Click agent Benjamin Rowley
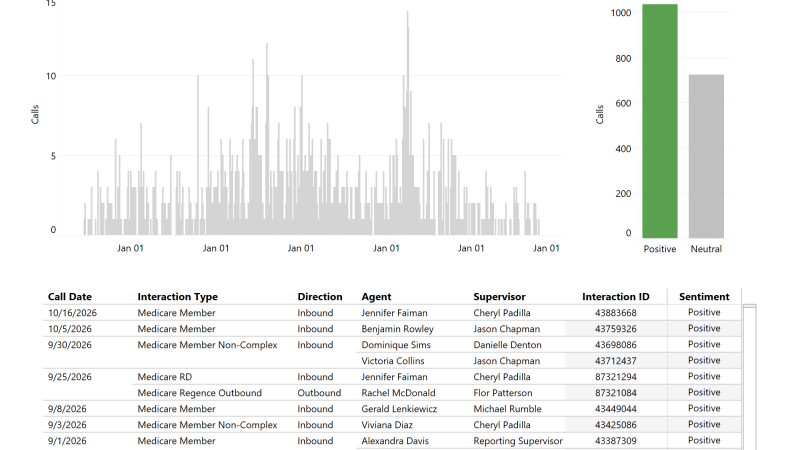 point(397,329)
